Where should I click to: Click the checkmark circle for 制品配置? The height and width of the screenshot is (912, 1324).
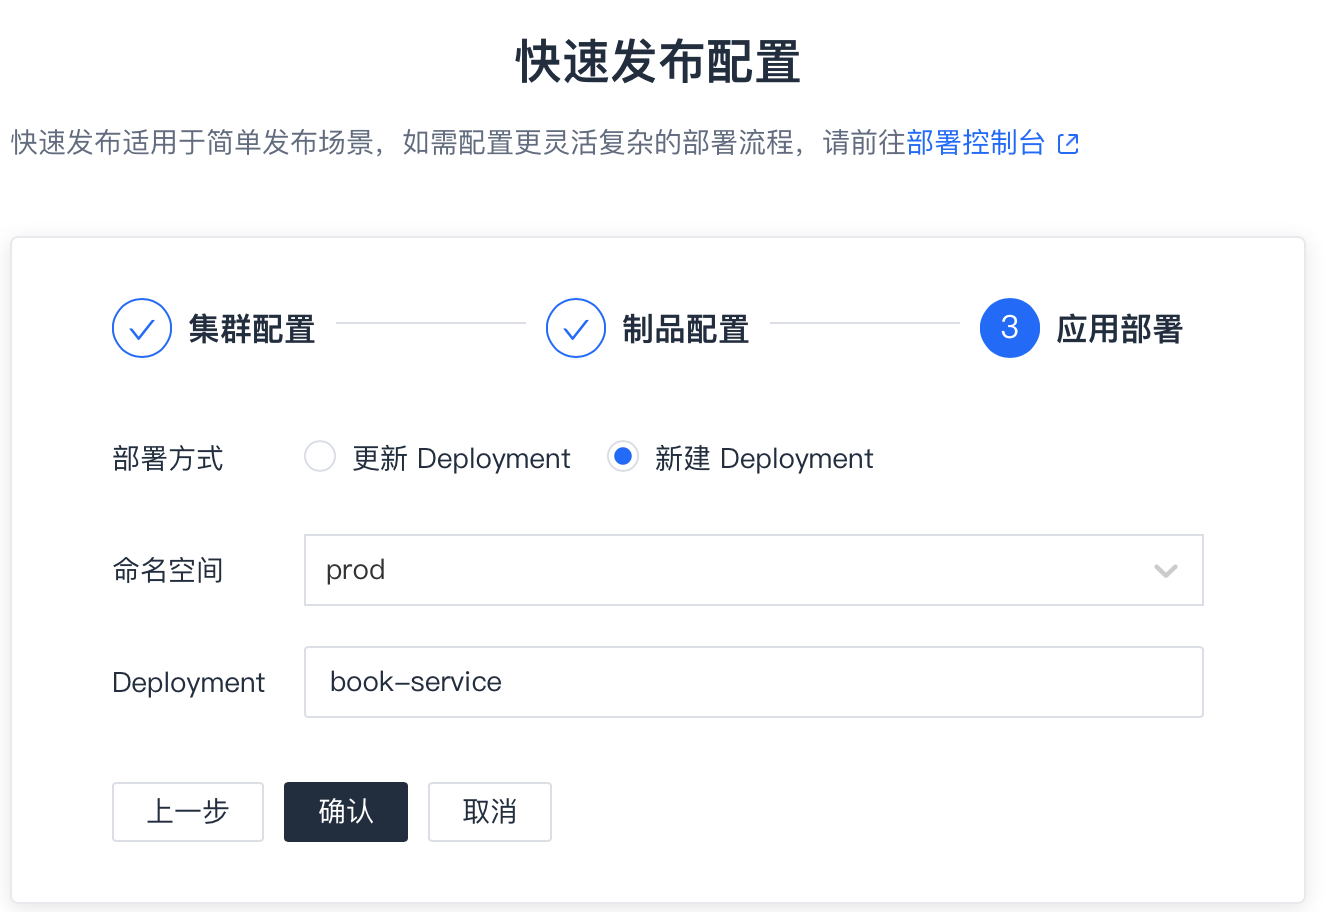[x=576, y=328]
